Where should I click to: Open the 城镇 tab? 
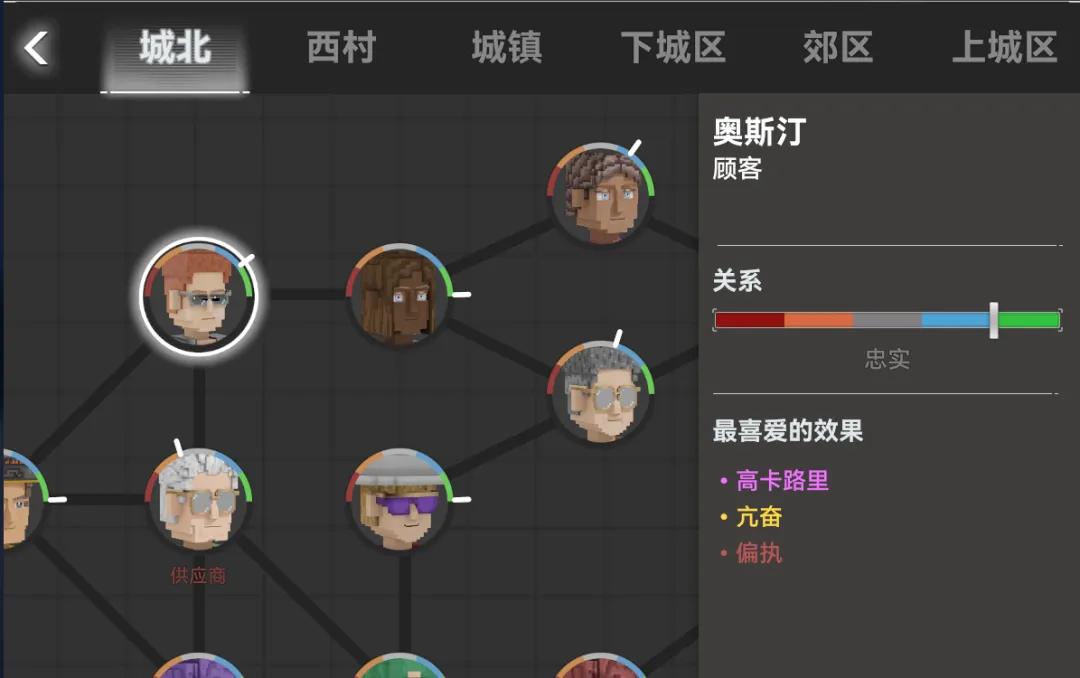[x=507, y=48]
